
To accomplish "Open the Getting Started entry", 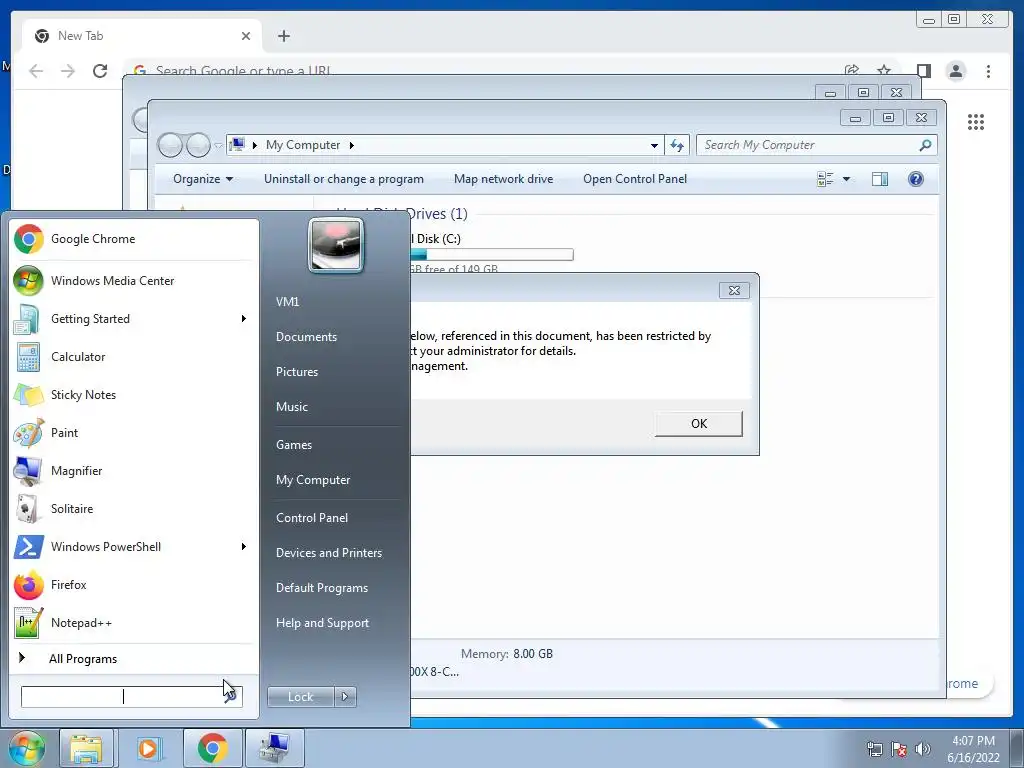I will (134, 319).
